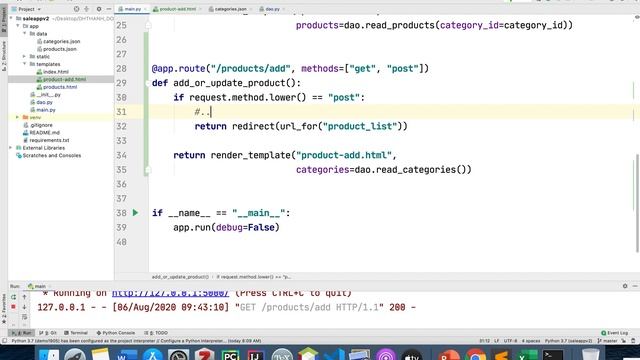Open the Structure tool window strip

tap(4, 56)
